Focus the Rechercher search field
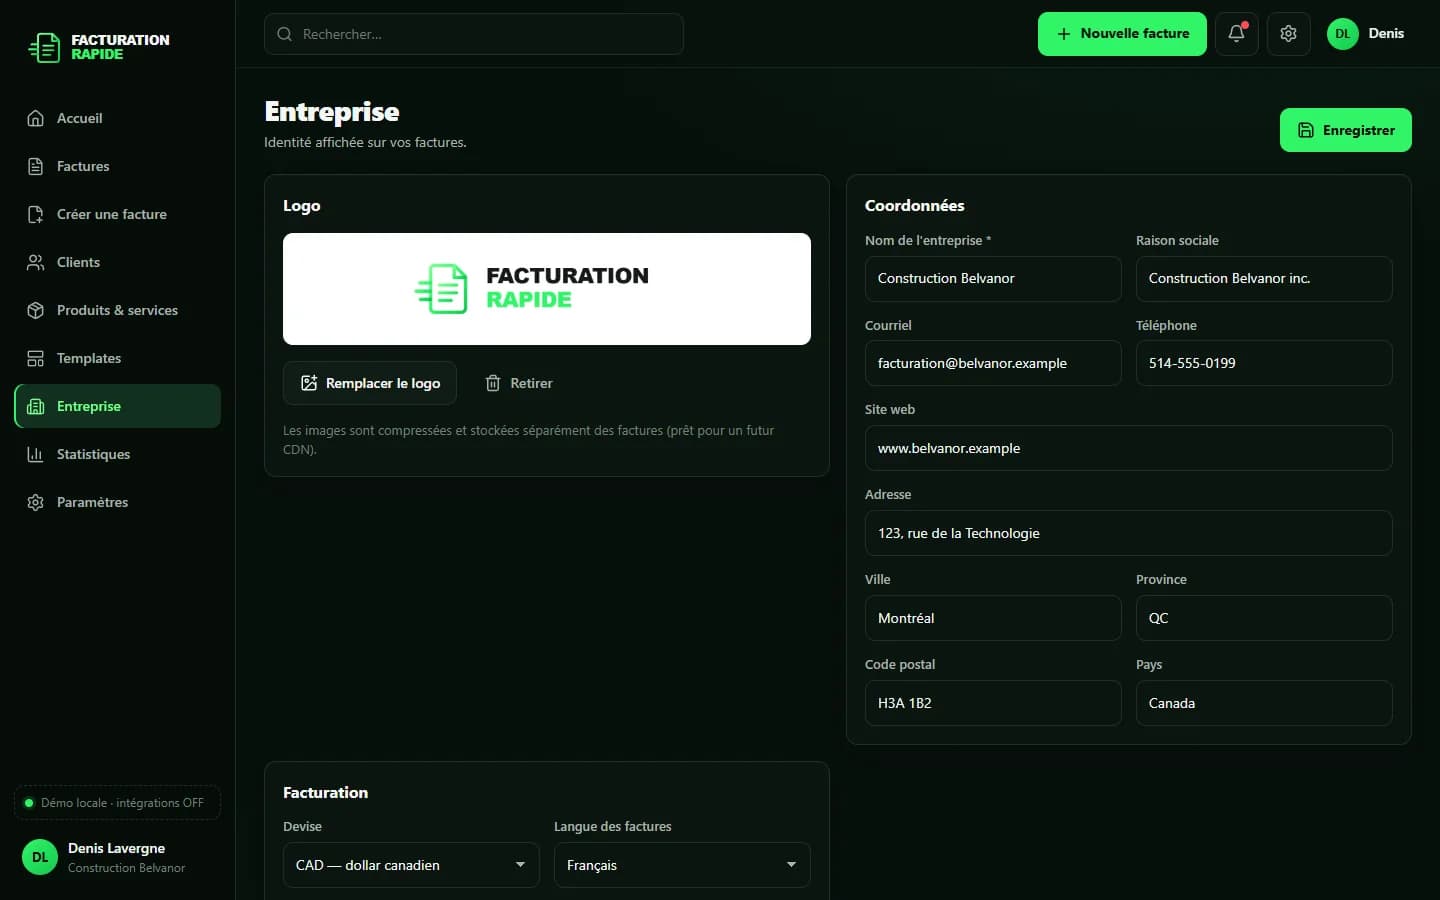Screen dimensions: 1440x900 pos(474,34)
